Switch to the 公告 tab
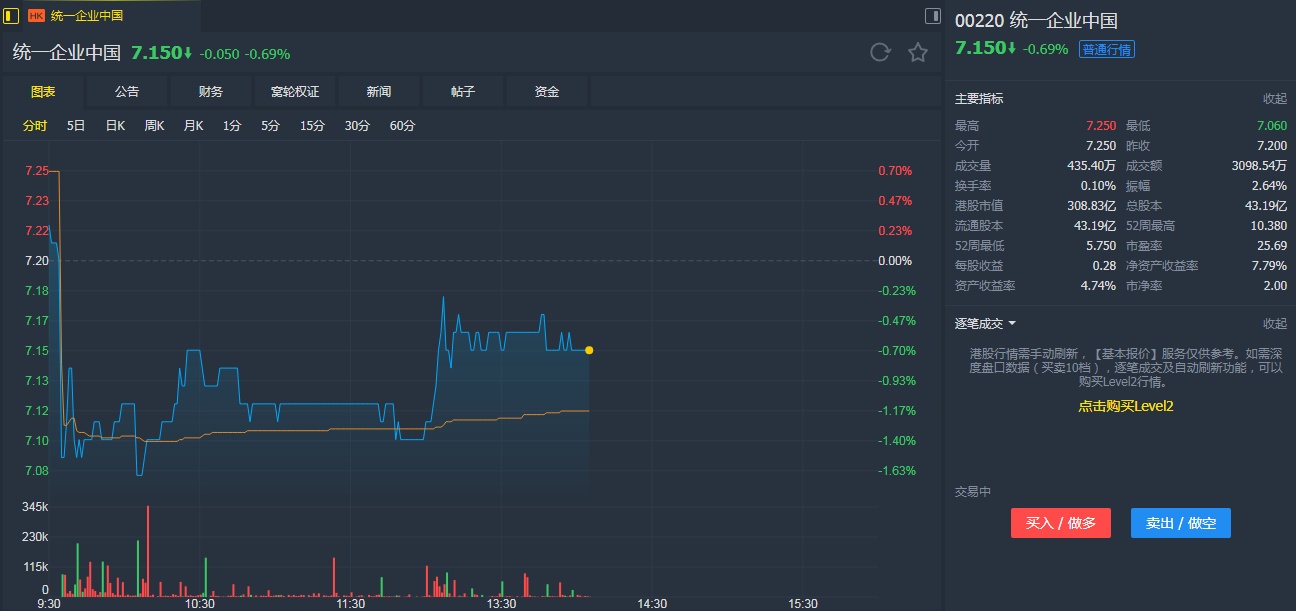Viewport: 1296px width, 611px height. (127, 92)
